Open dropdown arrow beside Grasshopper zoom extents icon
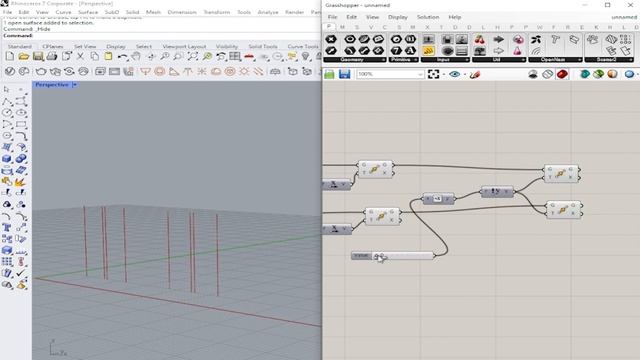This screenshot has width=640, height=360. pos(444,74)
